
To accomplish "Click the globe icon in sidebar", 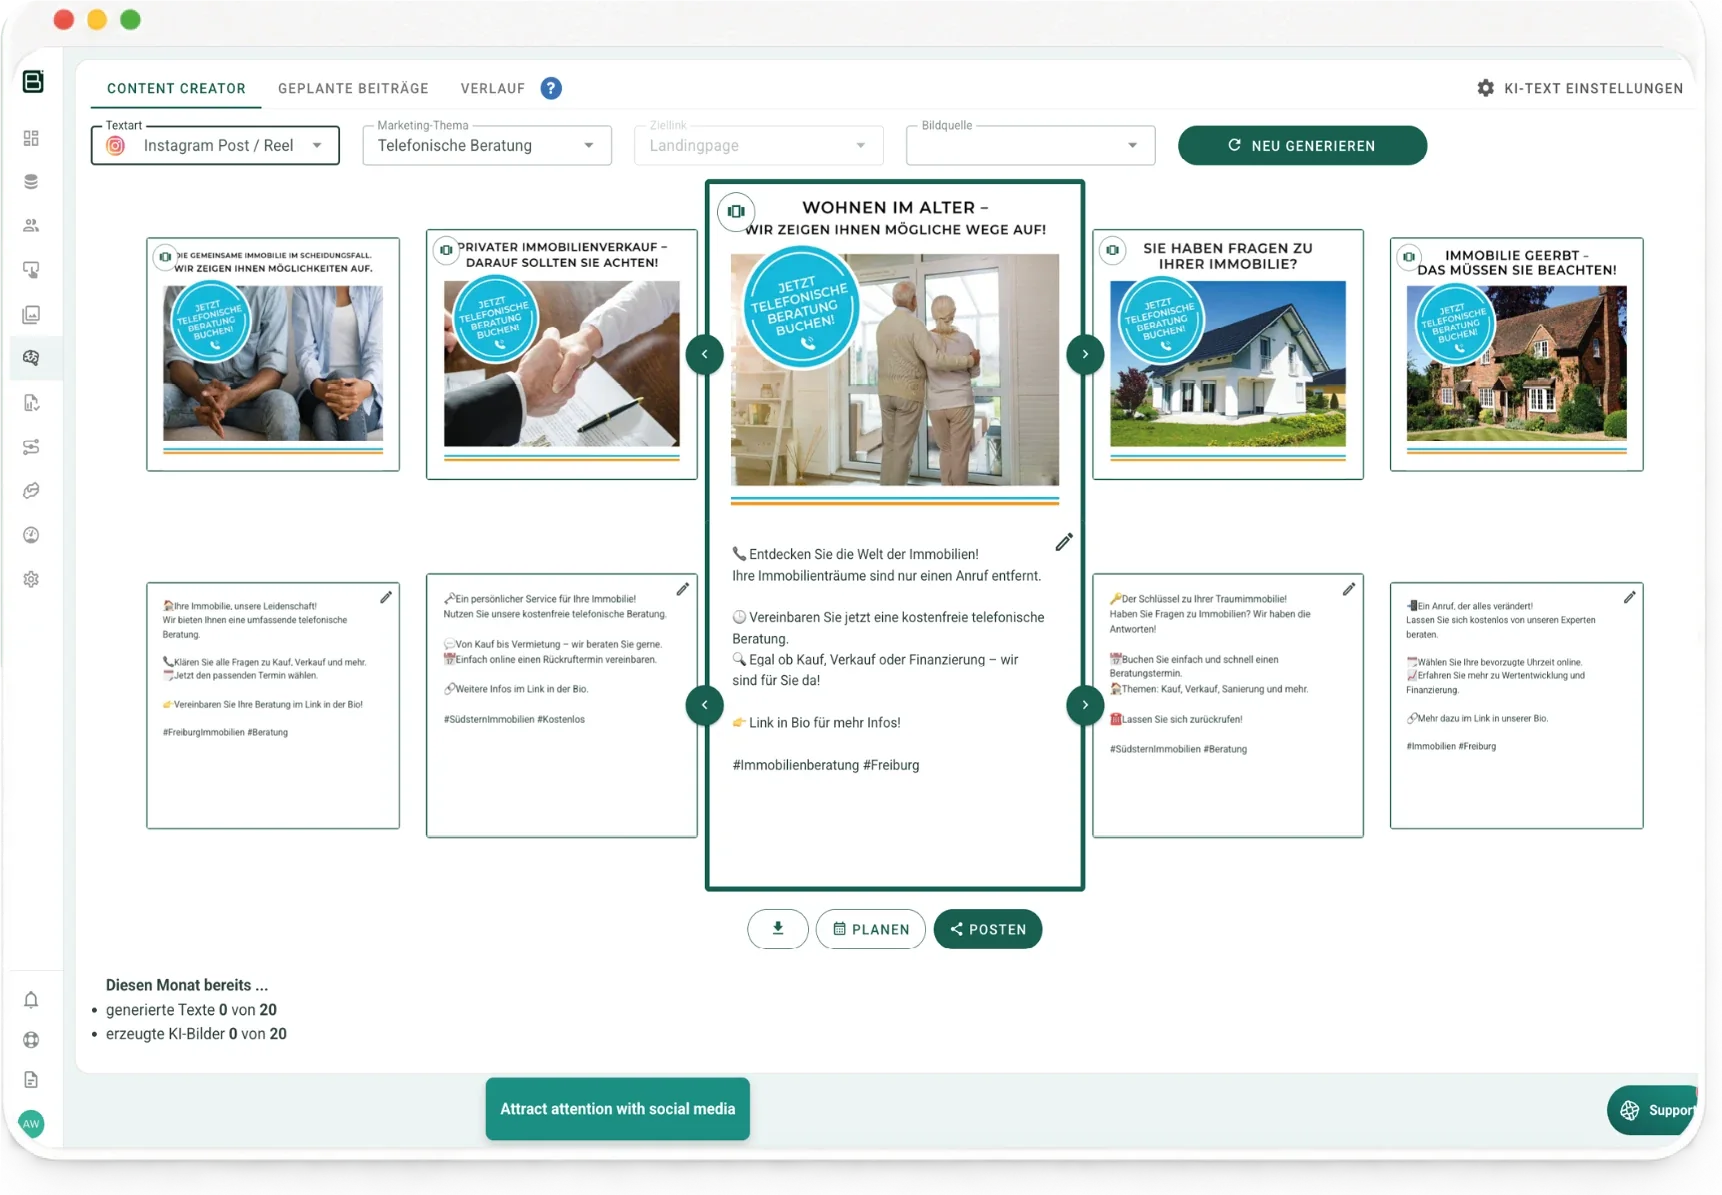I will [31, 1040].
